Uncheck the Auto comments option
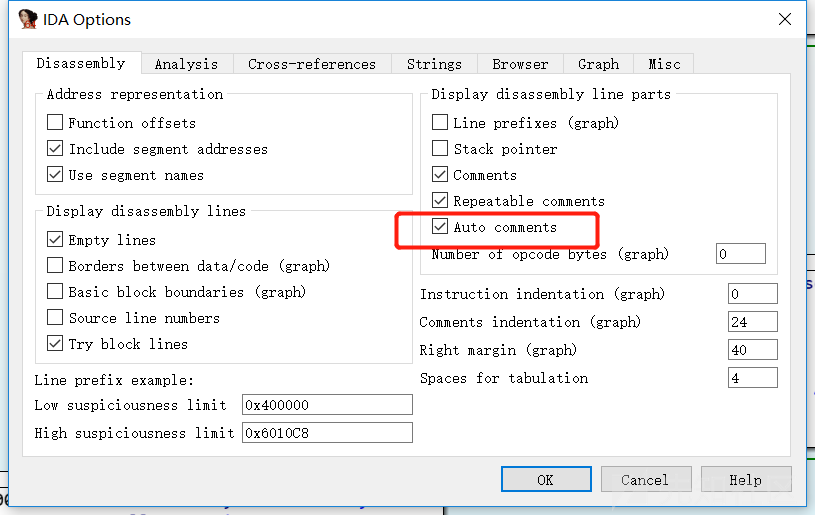Image resolution: width=815 pixels, height=515 pixels. coord(440,227)
